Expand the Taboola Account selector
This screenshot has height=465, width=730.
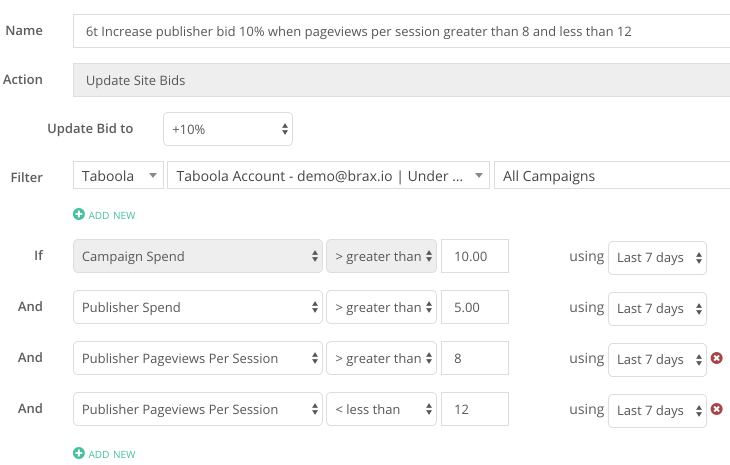pyautogui.click(x=328, y=175)
